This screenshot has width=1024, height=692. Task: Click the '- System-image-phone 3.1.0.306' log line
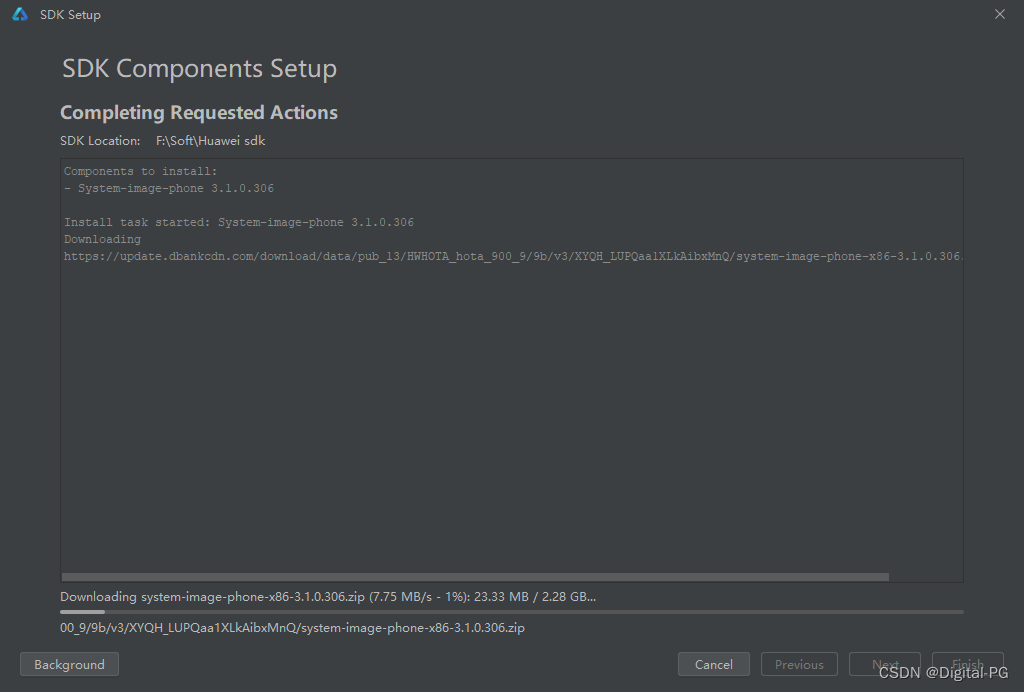tap(168, 188)
